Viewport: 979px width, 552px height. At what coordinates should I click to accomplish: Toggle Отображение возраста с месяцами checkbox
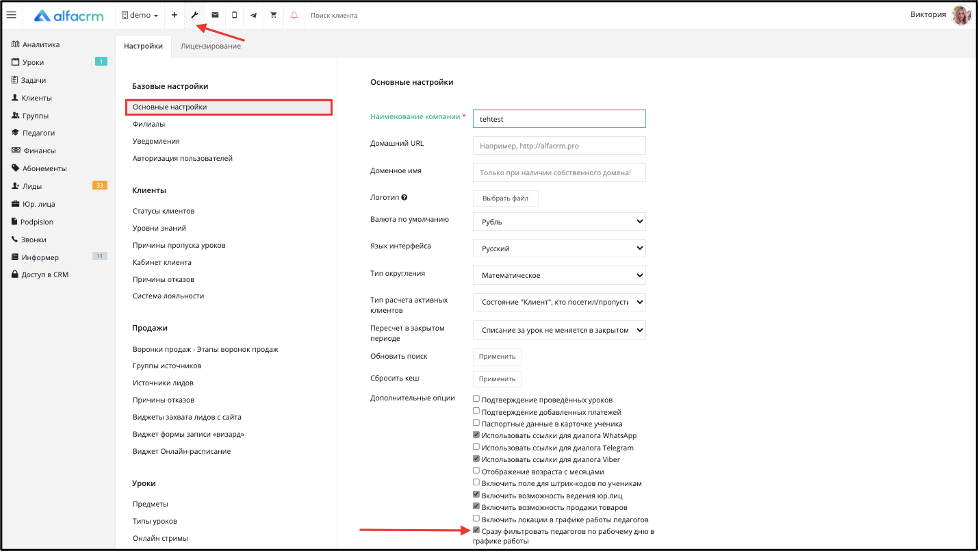click(x=476, y=471)
